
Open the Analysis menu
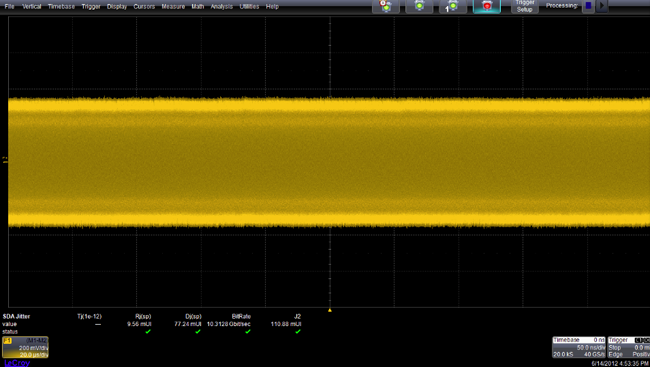(x=221, y=7)
